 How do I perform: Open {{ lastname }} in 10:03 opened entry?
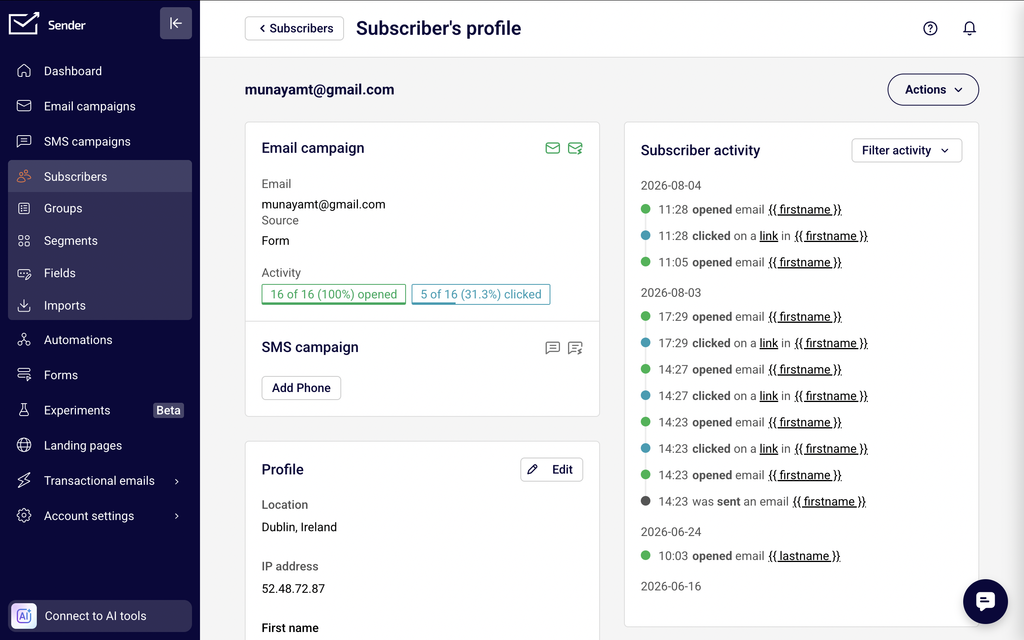804,556
